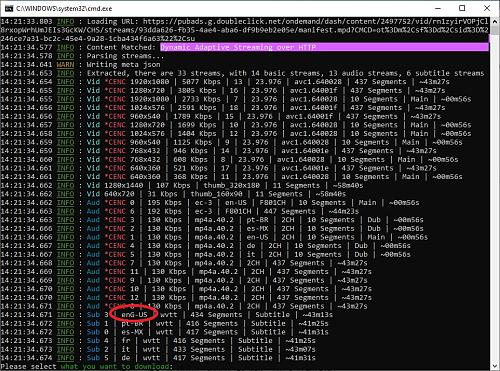This screenshot has width=500, height=371.
Task: Maximize the command prompt window
Action: tap(462, 8)
